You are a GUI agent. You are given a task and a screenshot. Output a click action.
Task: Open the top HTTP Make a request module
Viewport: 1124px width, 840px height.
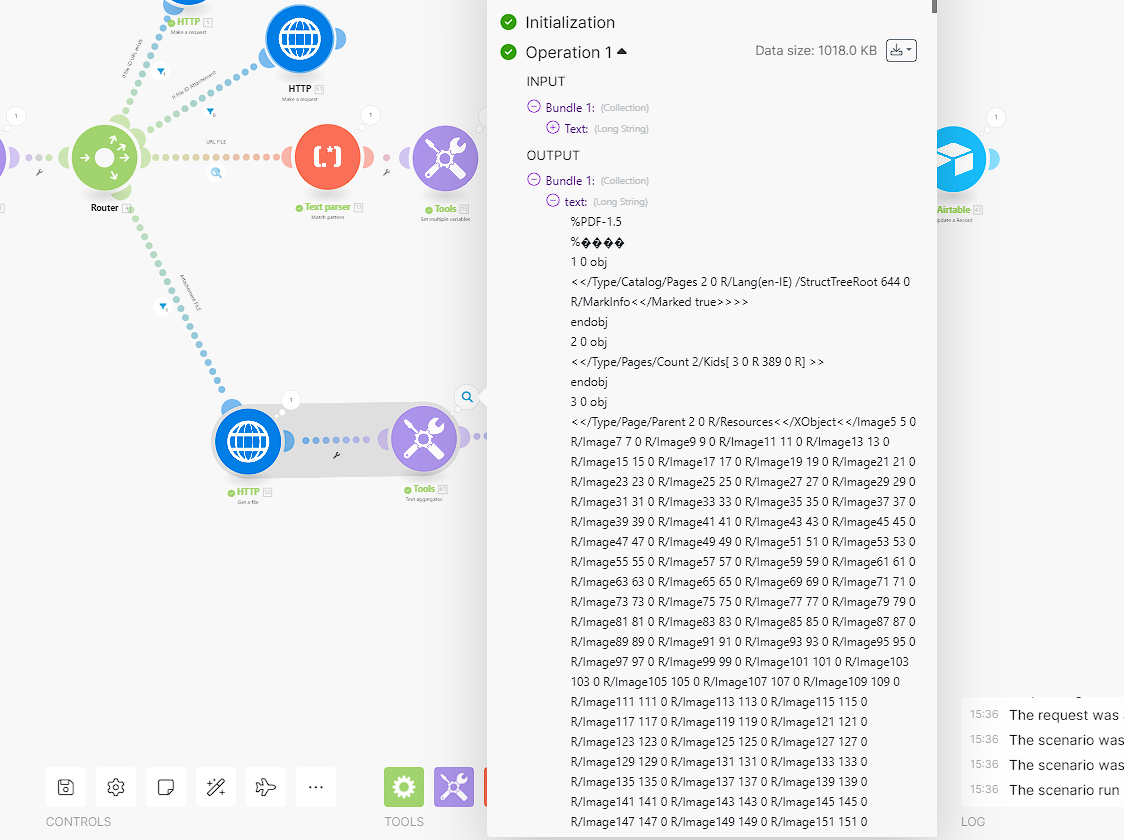click(300, 39)
